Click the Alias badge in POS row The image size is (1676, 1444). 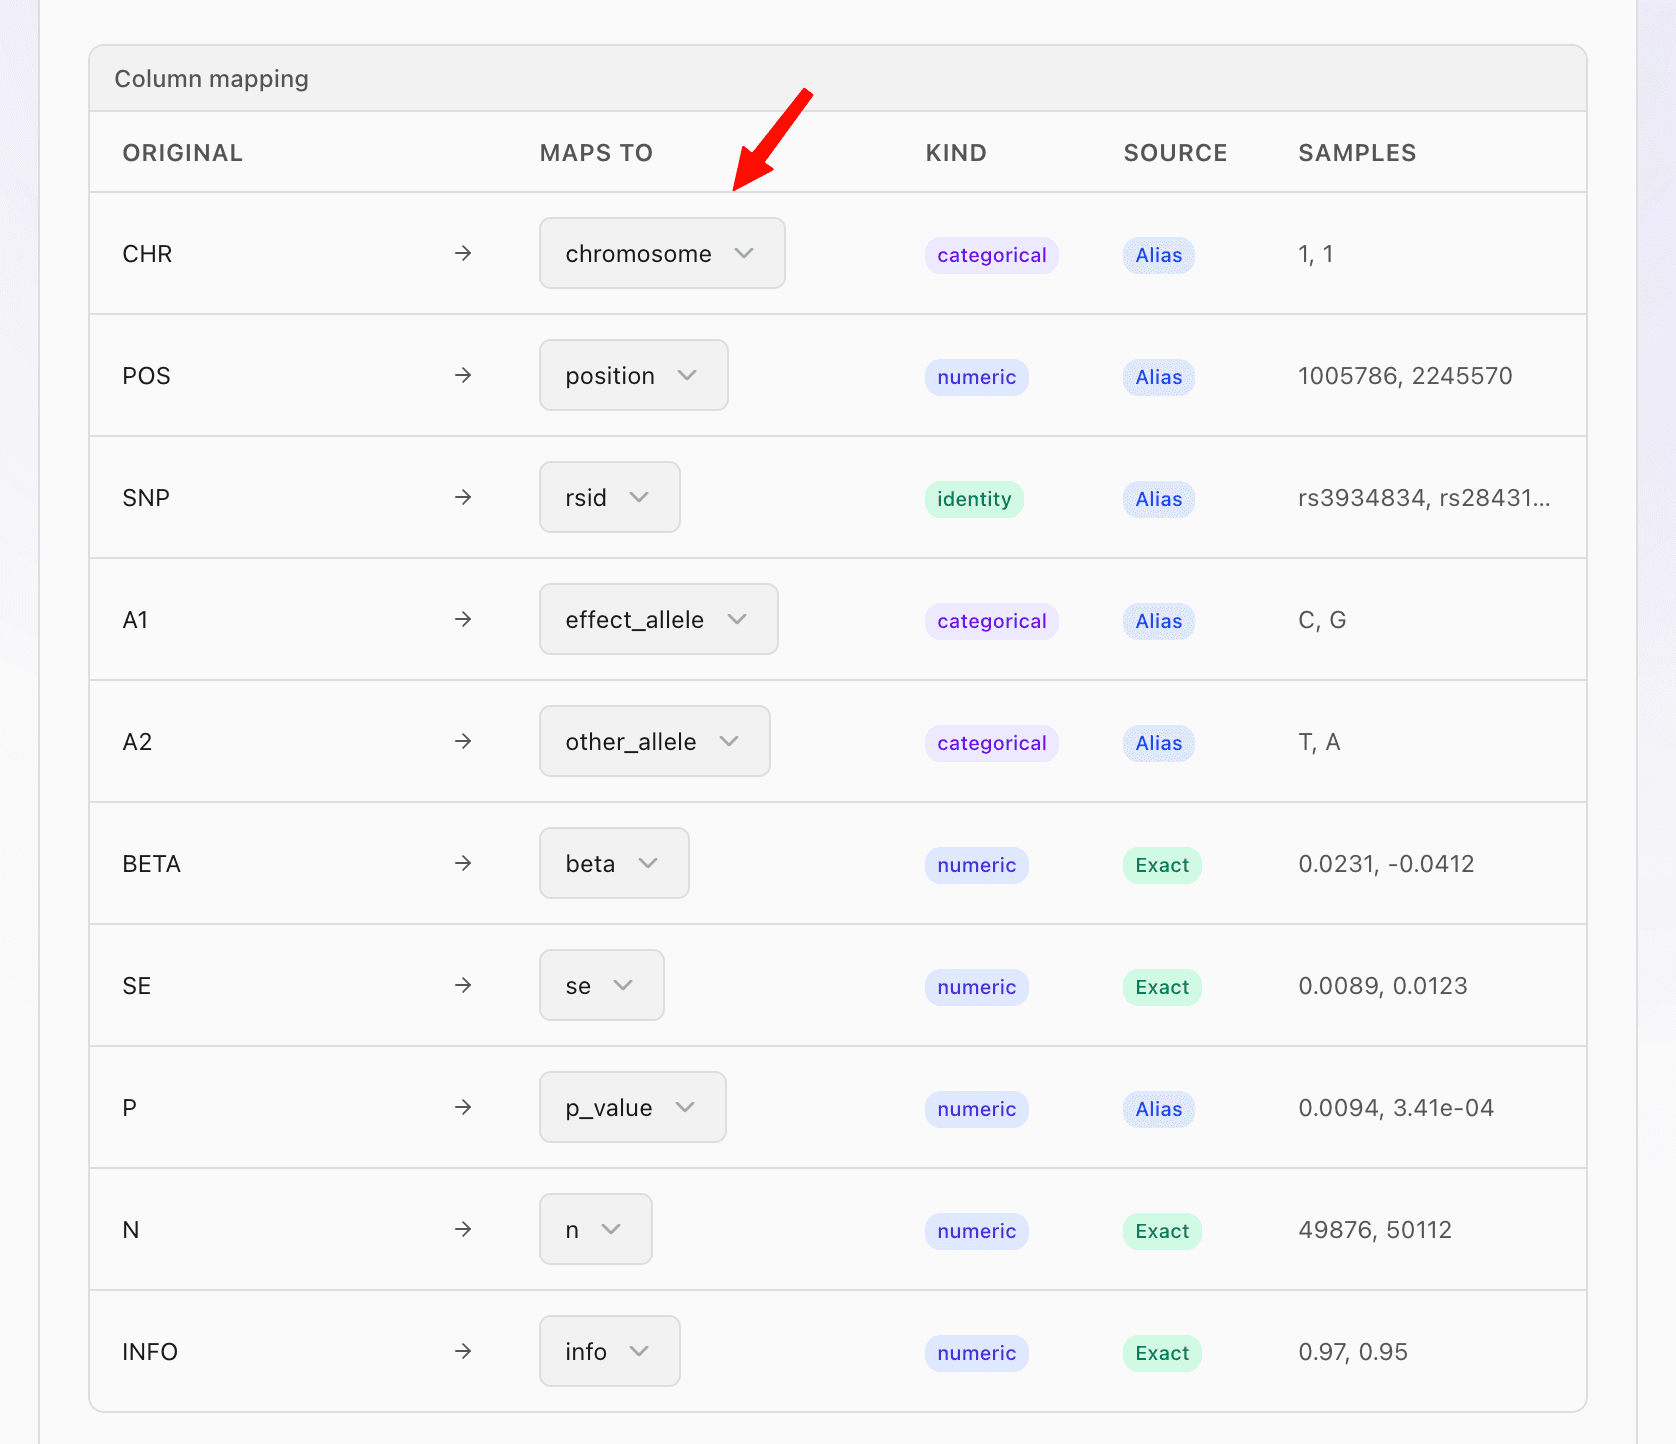pos(1158,377)
